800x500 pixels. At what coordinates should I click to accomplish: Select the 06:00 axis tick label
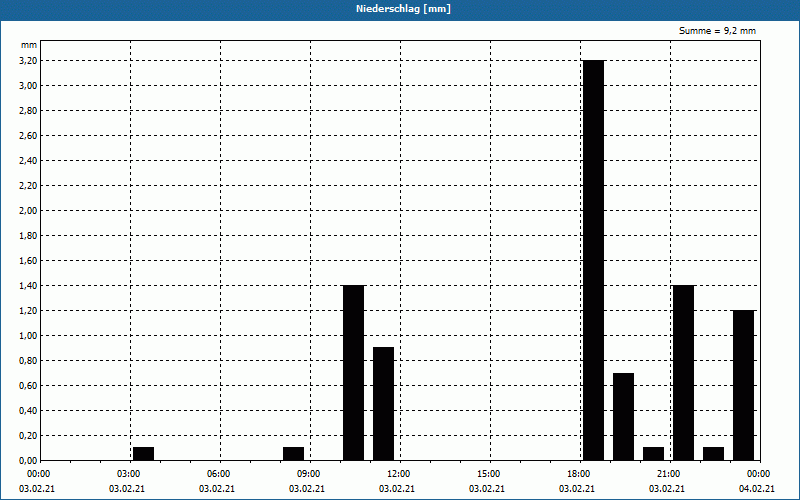219,474
